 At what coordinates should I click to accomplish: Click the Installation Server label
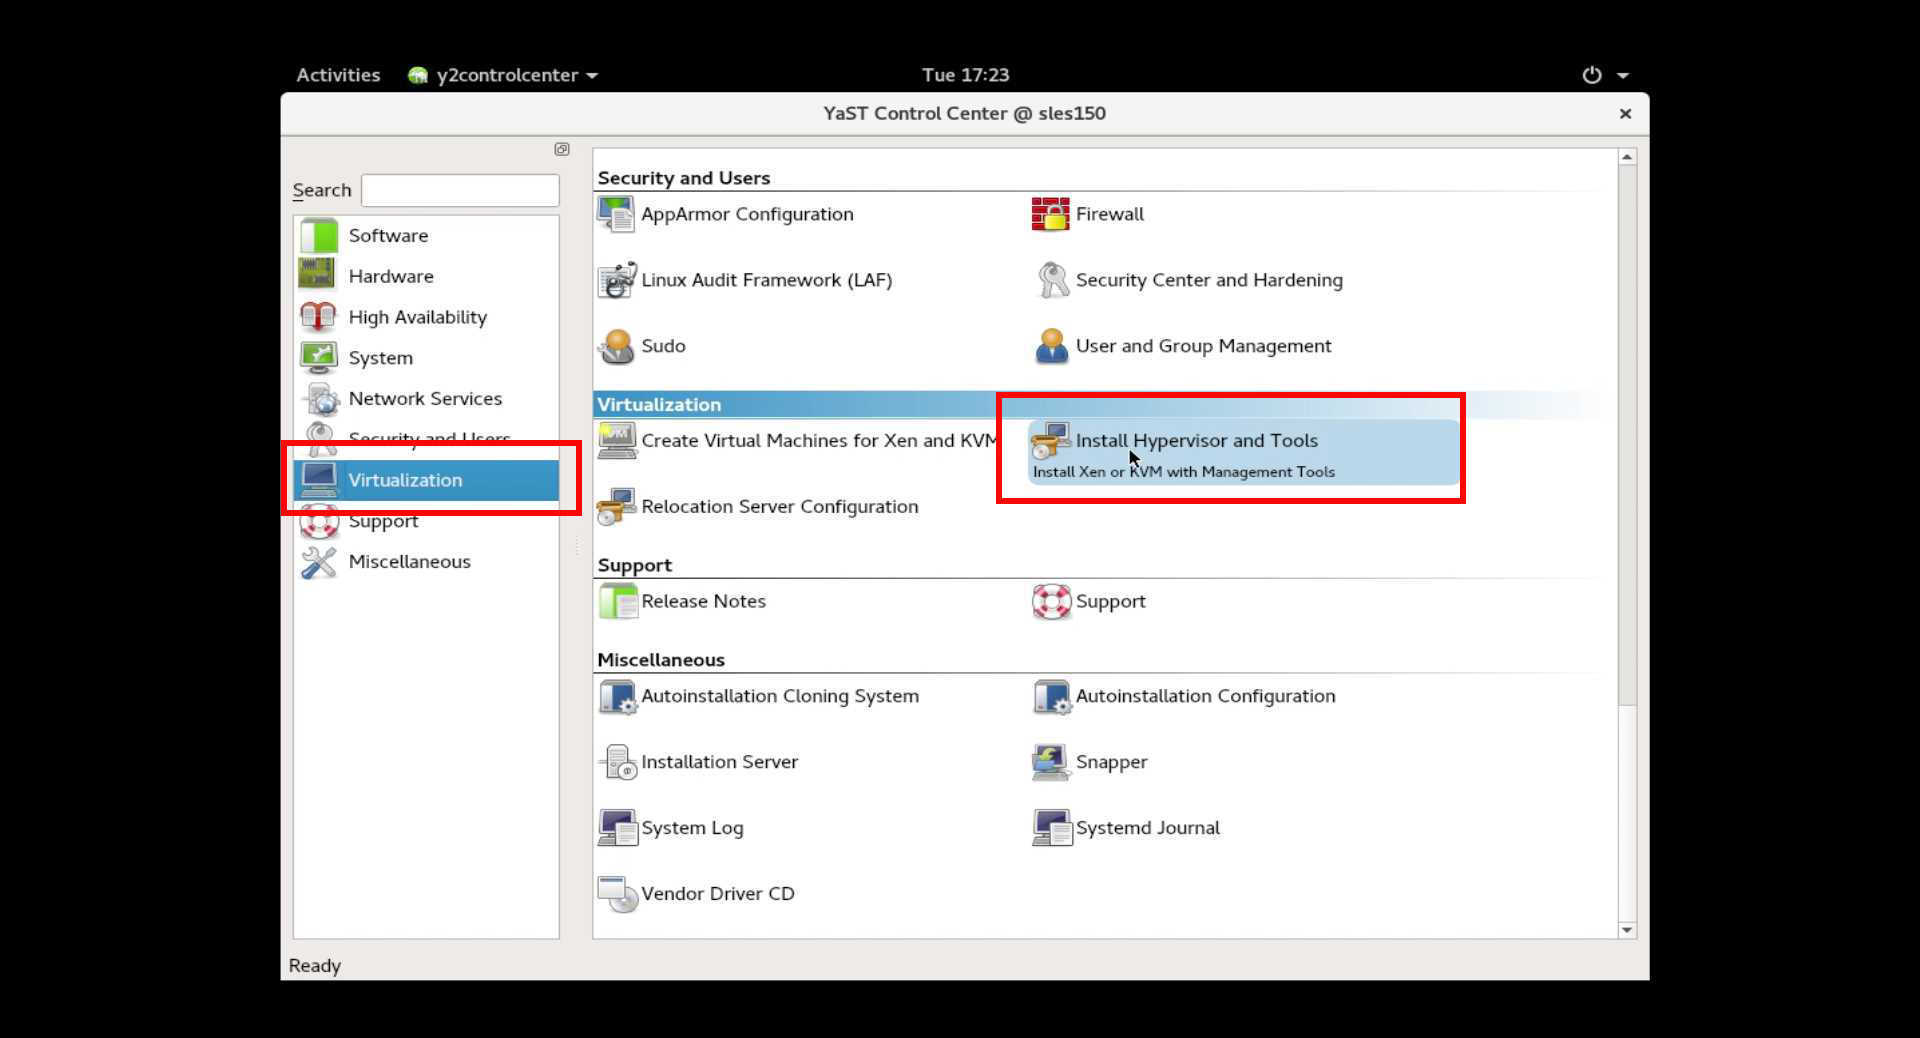click(719, 762)
